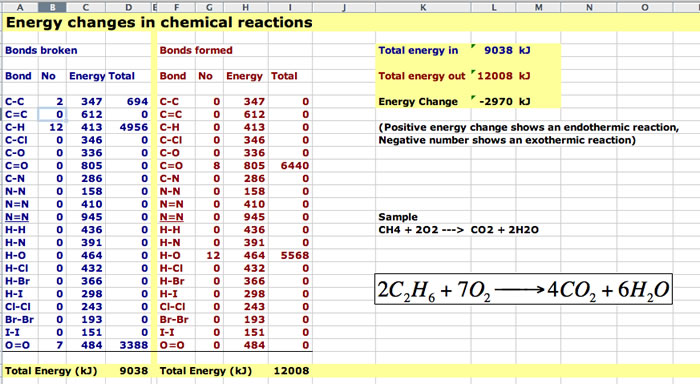Select column C header
Screen dimensions: 700x384
coord(86,7)
